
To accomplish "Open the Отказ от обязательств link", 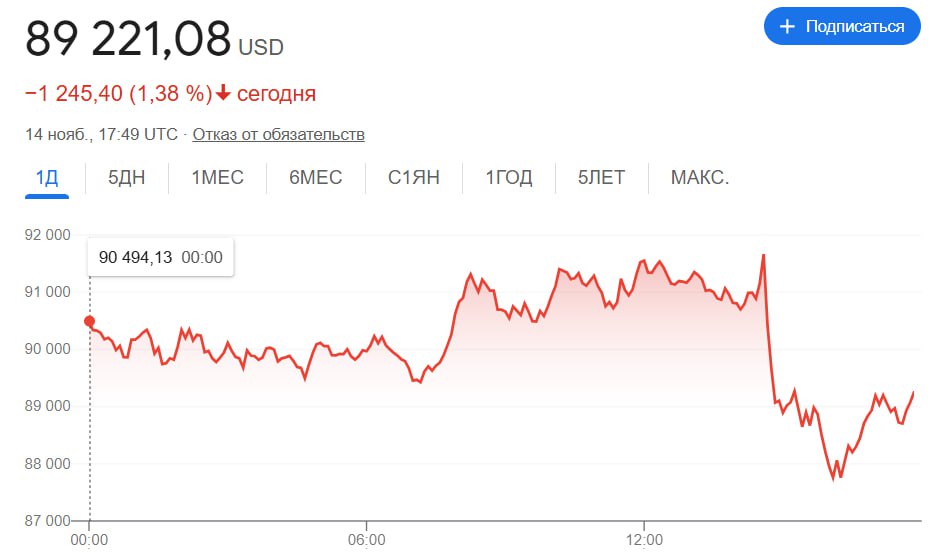I will coord(278,134).
